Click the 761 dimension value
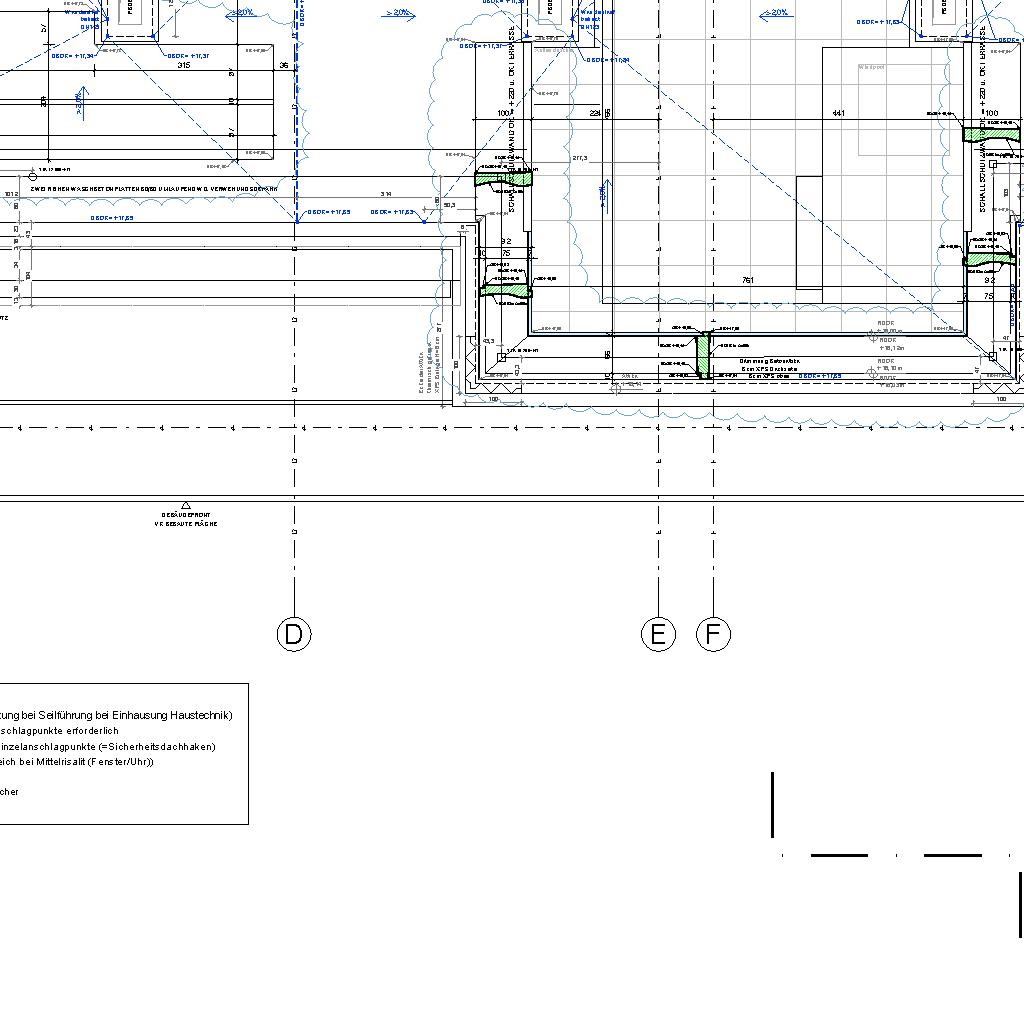 (748, 280)
